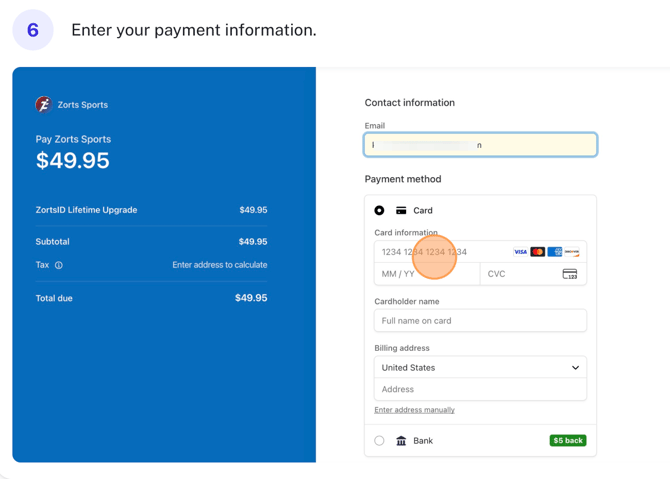Focus the Email input field
The height and width of the screenshot is (479, 670).
tap(480, 145)
